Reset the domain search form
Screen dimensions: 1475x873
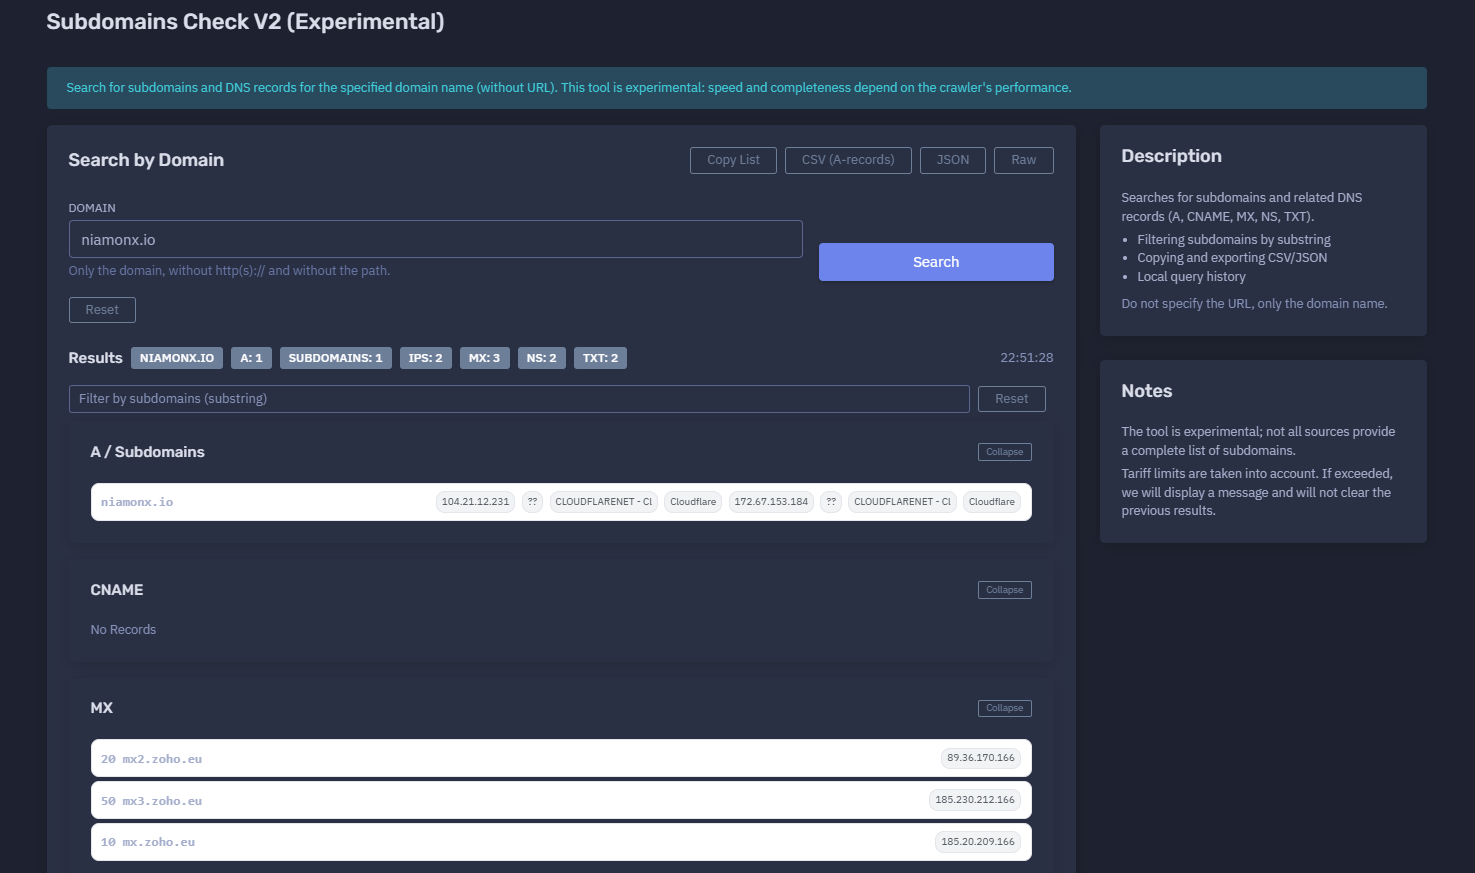[x=102, y=310]
